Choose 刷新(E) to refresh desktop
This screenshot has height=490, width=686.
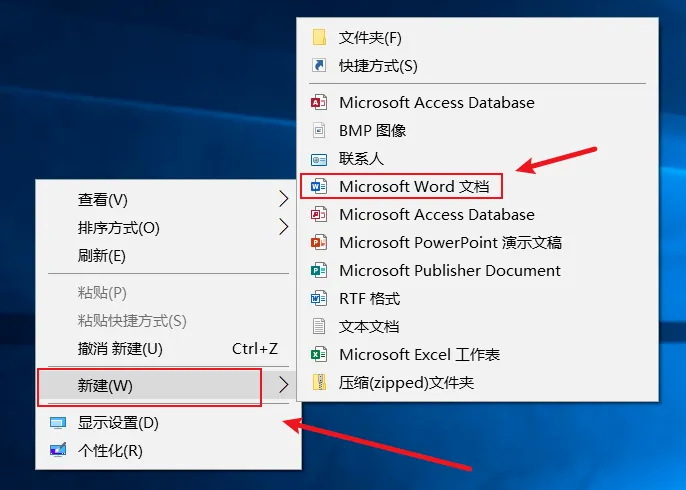tap(168, 256)
